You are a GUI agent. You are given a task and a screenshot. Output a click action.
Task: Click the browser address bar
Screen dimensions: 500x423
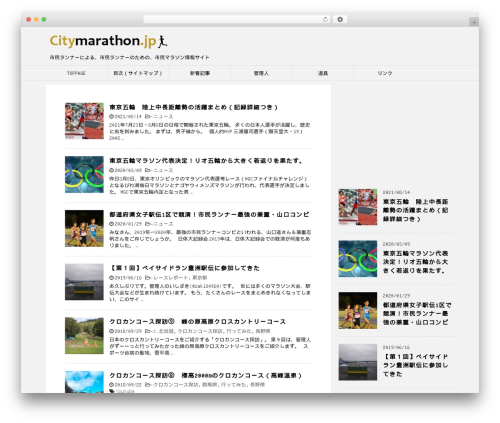click(x=236, y=19)
